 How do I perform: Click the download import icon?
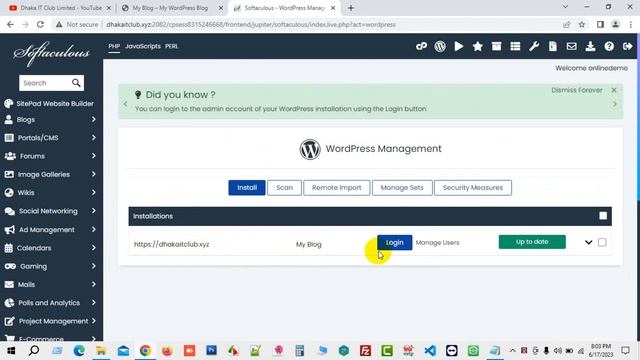click(590, 46)
